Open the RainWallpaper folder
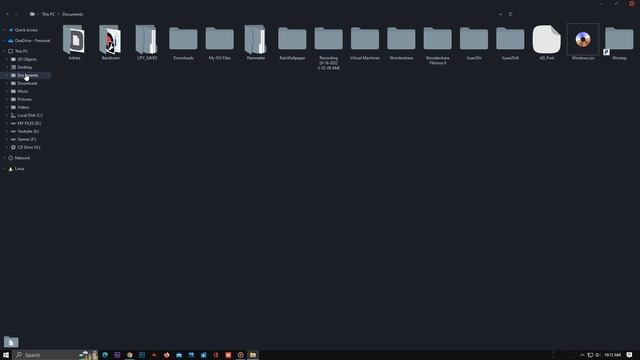Screen dimensions: 640x360 pyautogui.click(x=292, y=42)
